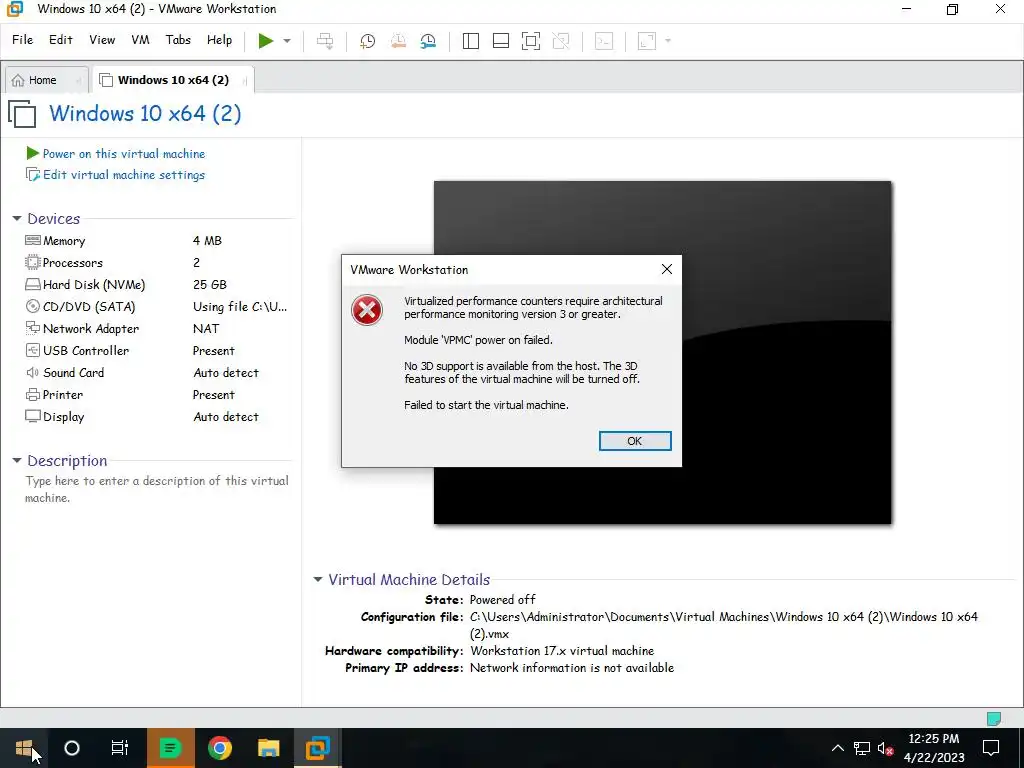The image size is (1024, 768).
Task: Click the Sound Card device icon
Action: point(33,373)
